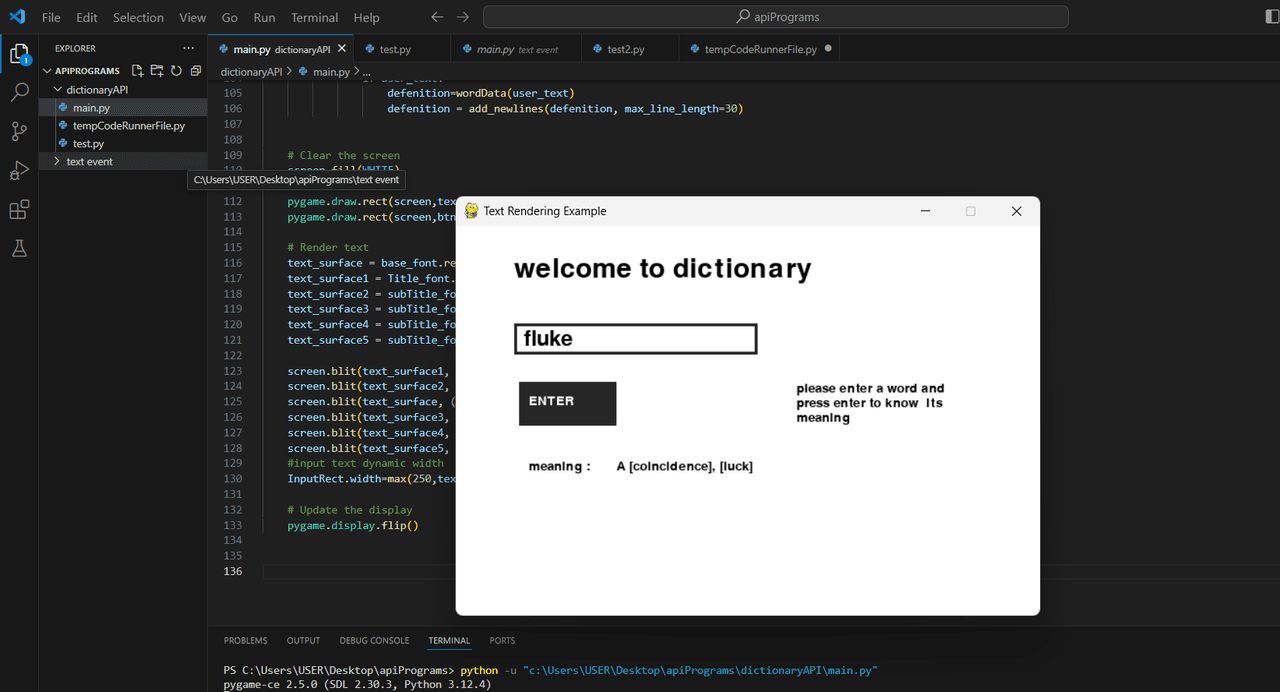1280x692 pixels.
Task: Click the New File icon in Explorer
Action: (138, 71)
